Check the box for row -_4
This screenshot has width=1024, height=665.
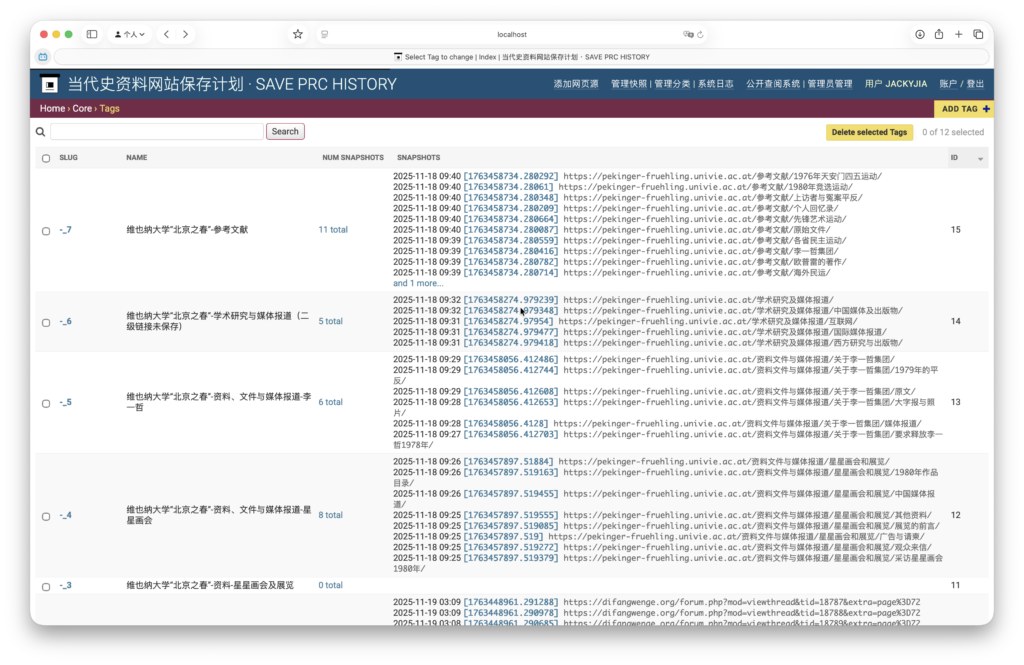pyautogui.click(x=46, y=516)
